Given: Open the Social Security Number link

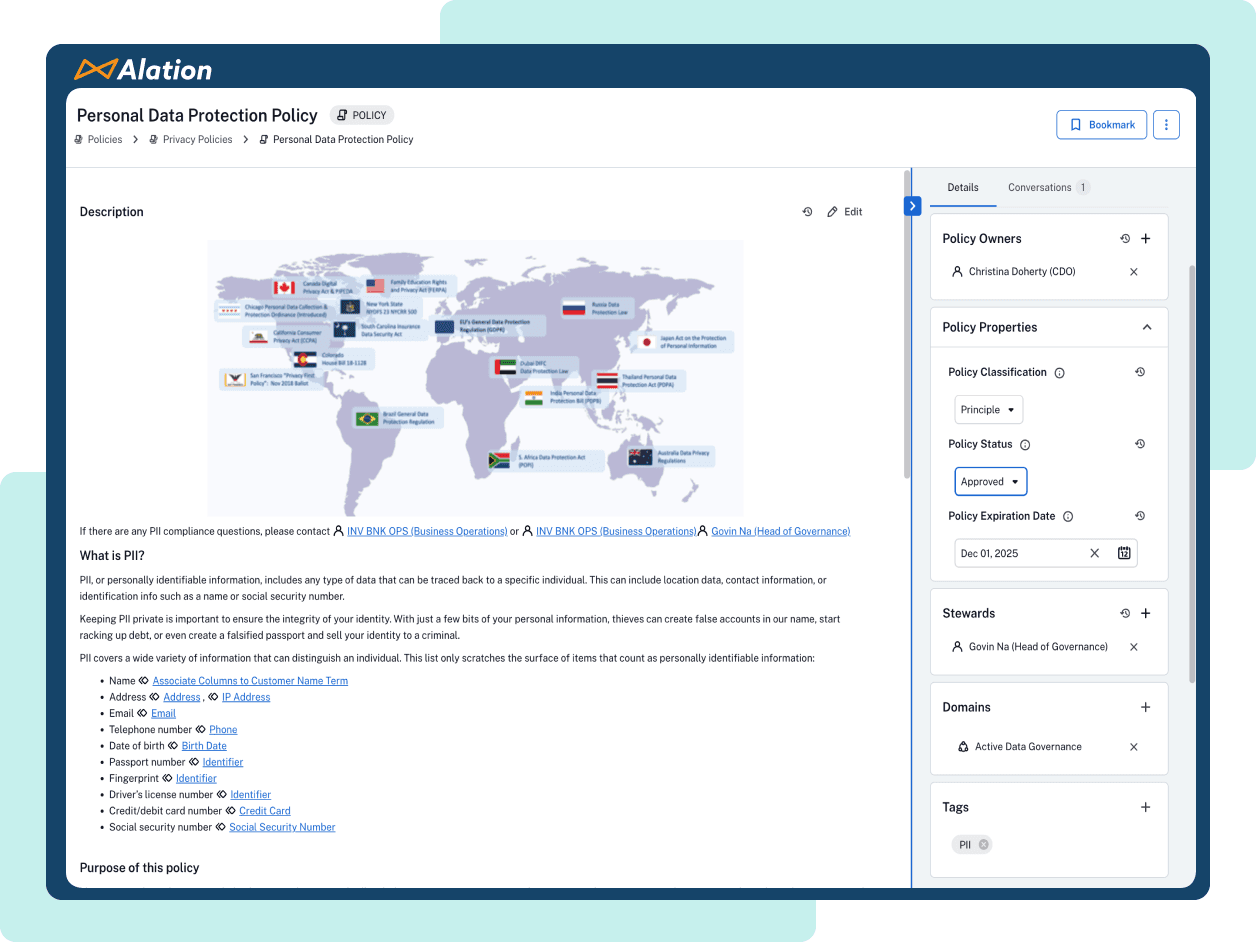Looking at the screenshot, I should 282,827.
